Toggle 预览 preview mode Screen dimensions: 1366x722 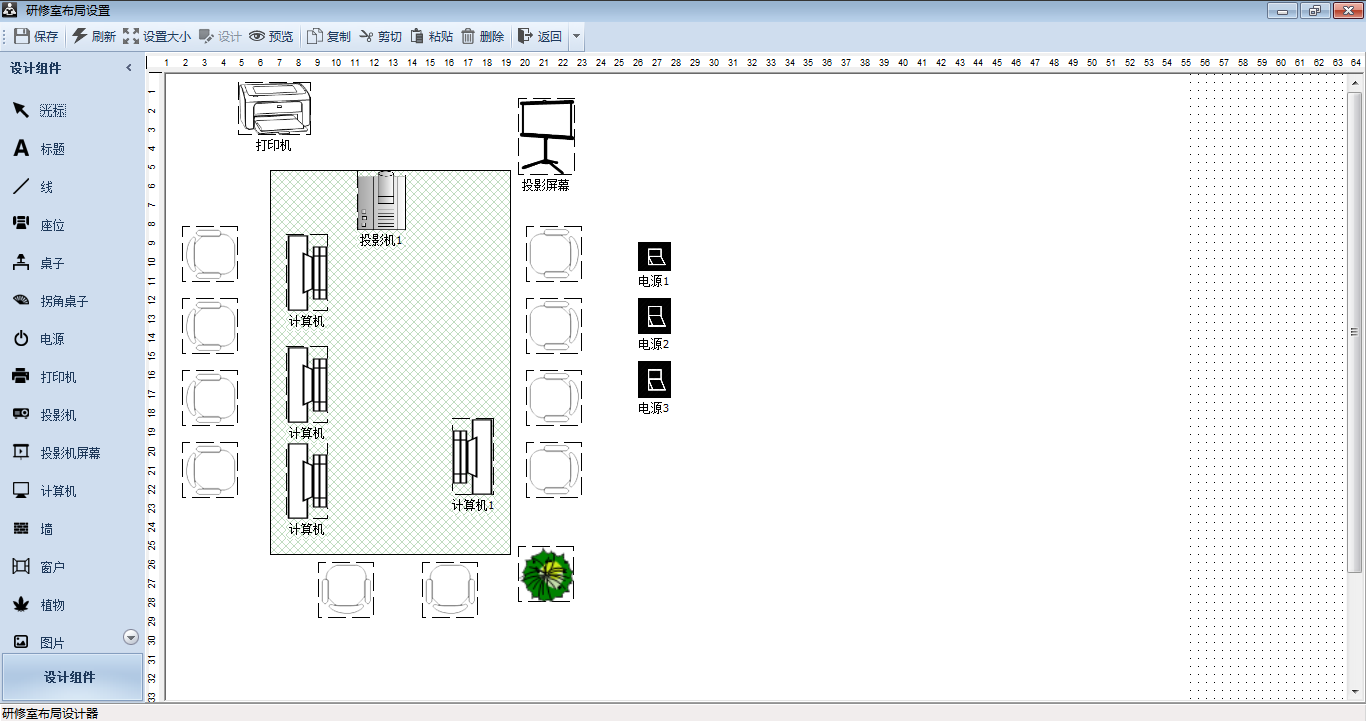271,37
